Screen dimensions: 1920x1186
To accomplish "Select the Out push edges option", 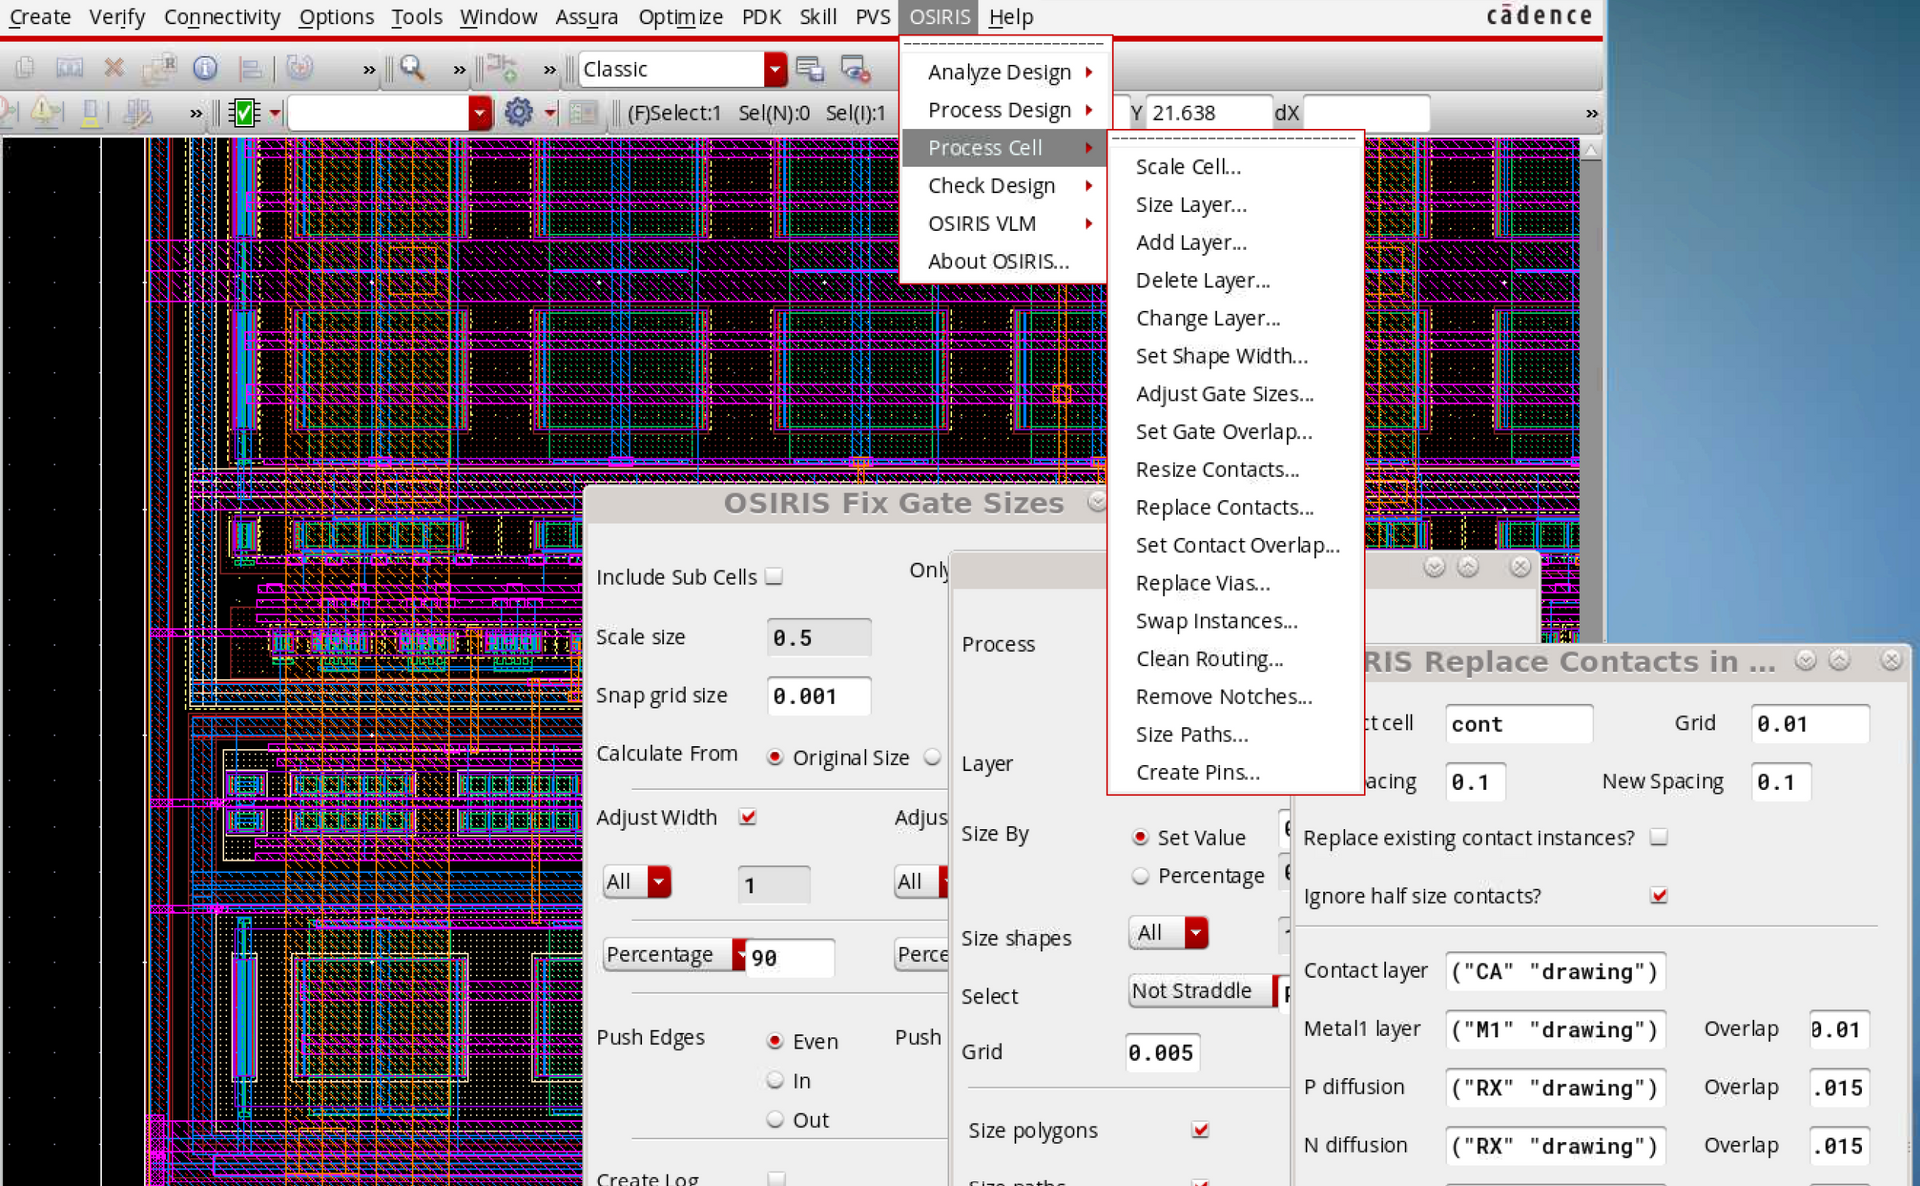I will [775, 1120].
